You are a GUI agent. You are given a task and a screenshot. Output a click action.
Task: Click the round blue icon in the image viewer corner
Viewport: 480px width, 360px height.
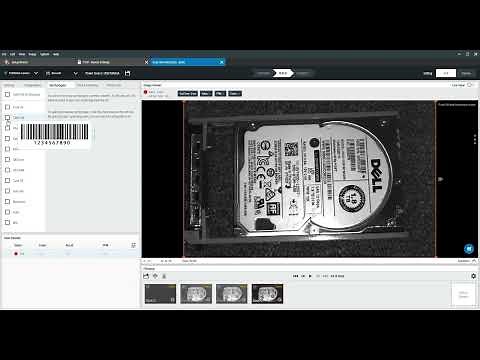[x=469, y=249]
